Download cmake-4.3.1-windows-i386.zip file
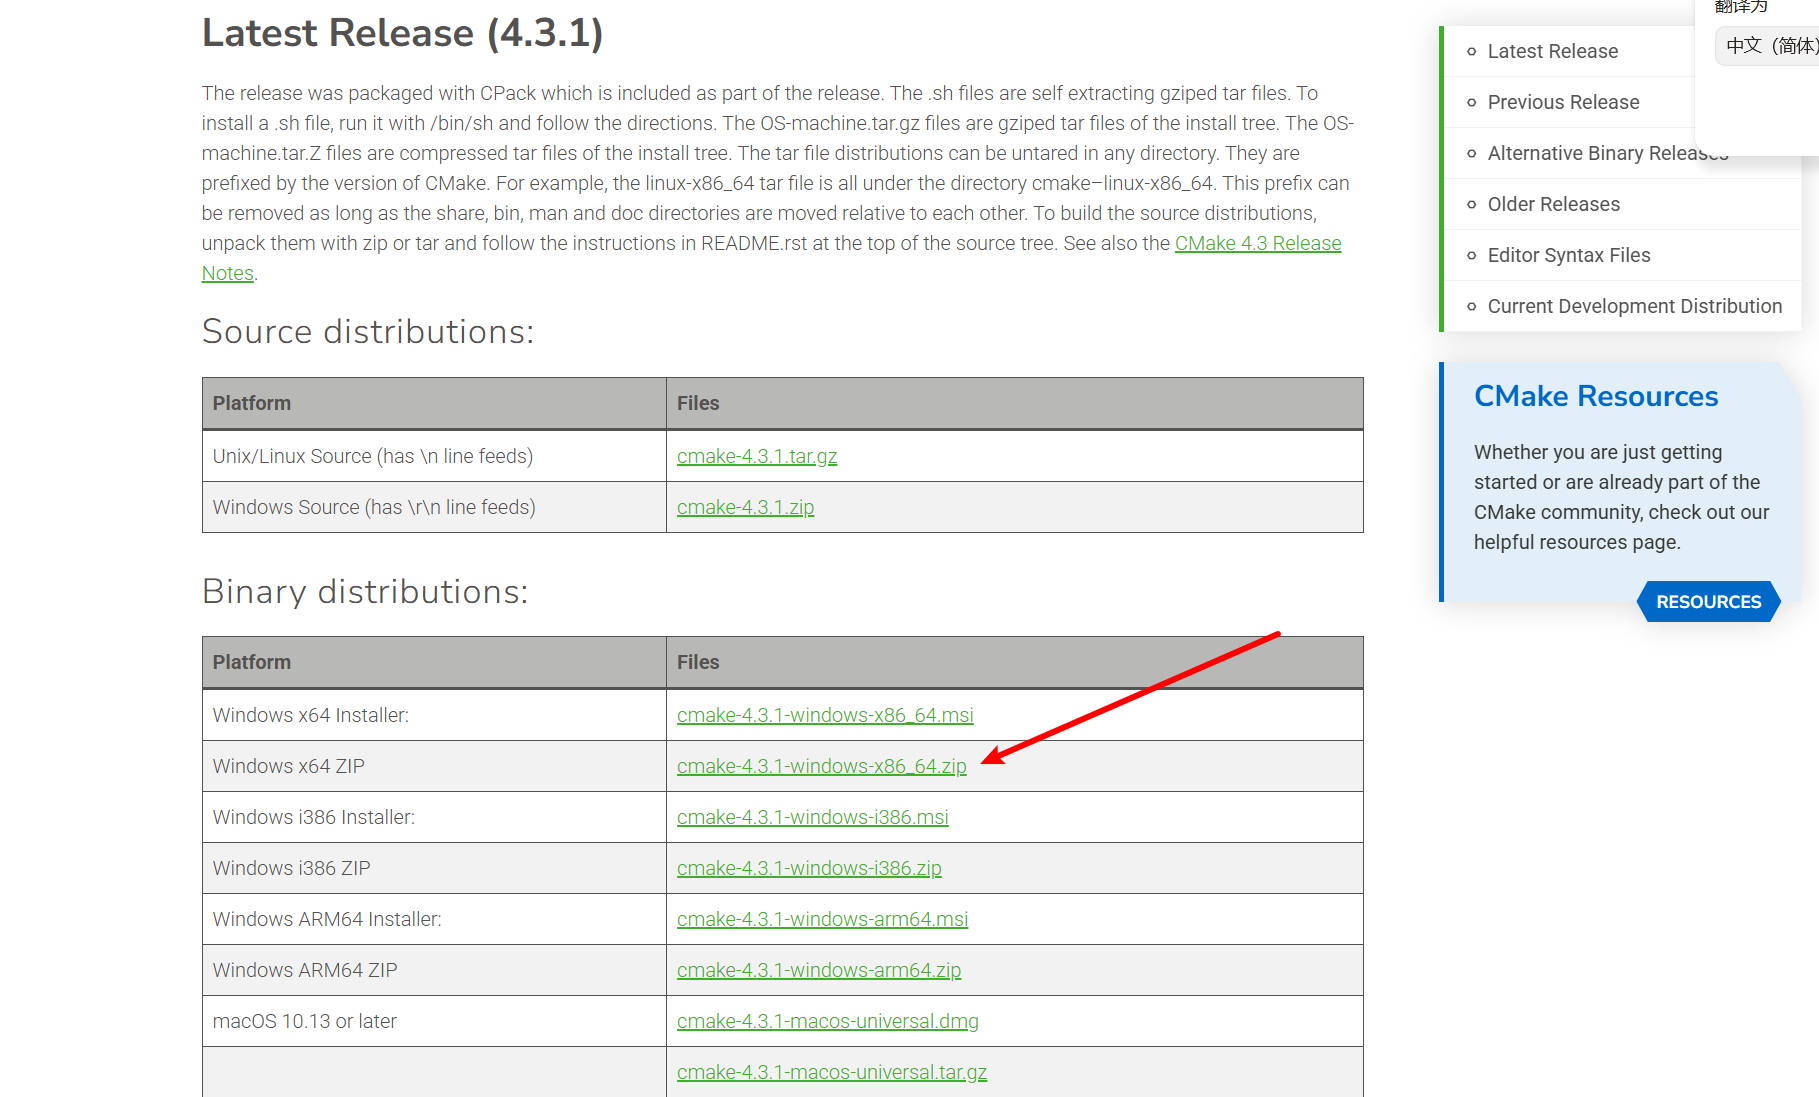Viewport: 1819px width, 1097px height. pos(809,868)
